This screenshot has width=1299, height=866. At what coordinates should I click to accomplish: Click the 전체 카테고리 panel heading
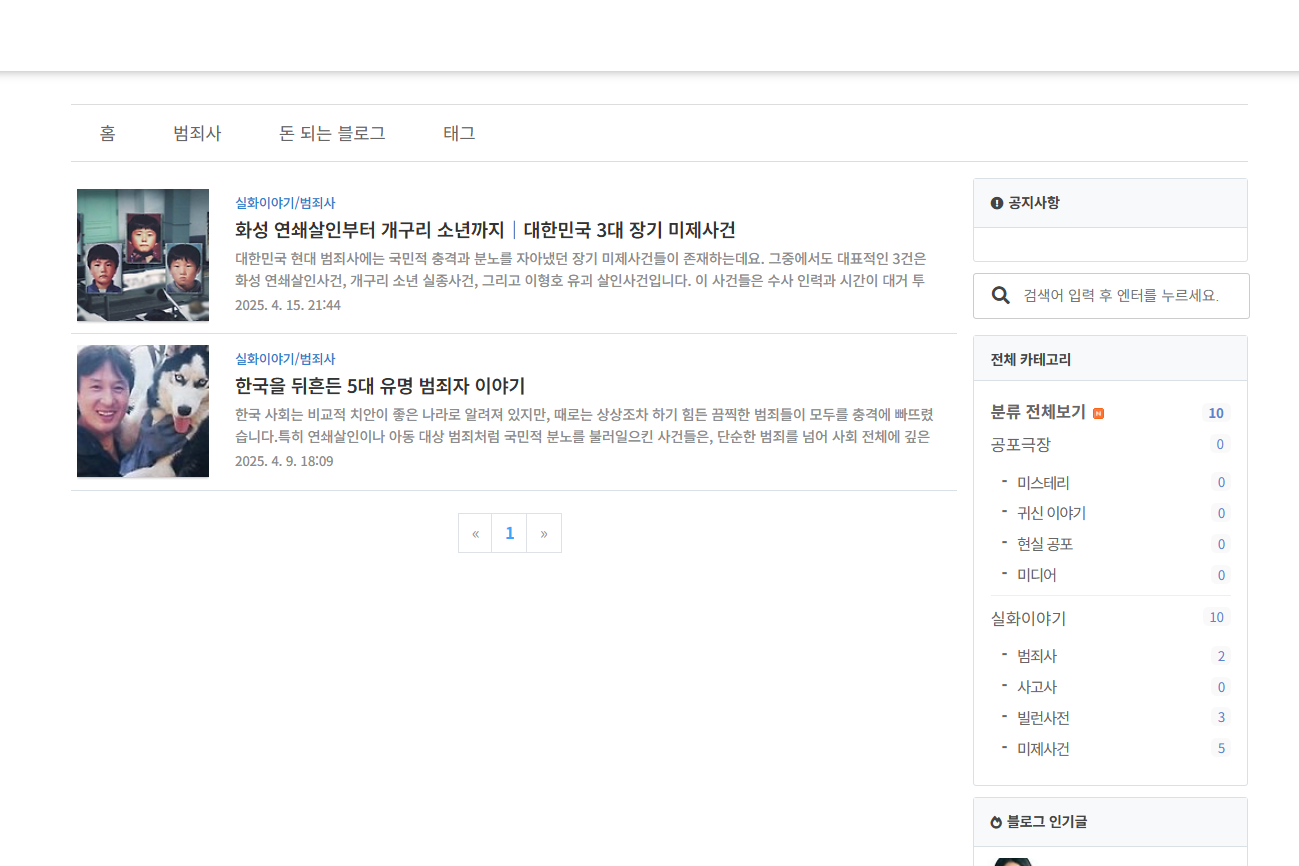coord(1031,359)
